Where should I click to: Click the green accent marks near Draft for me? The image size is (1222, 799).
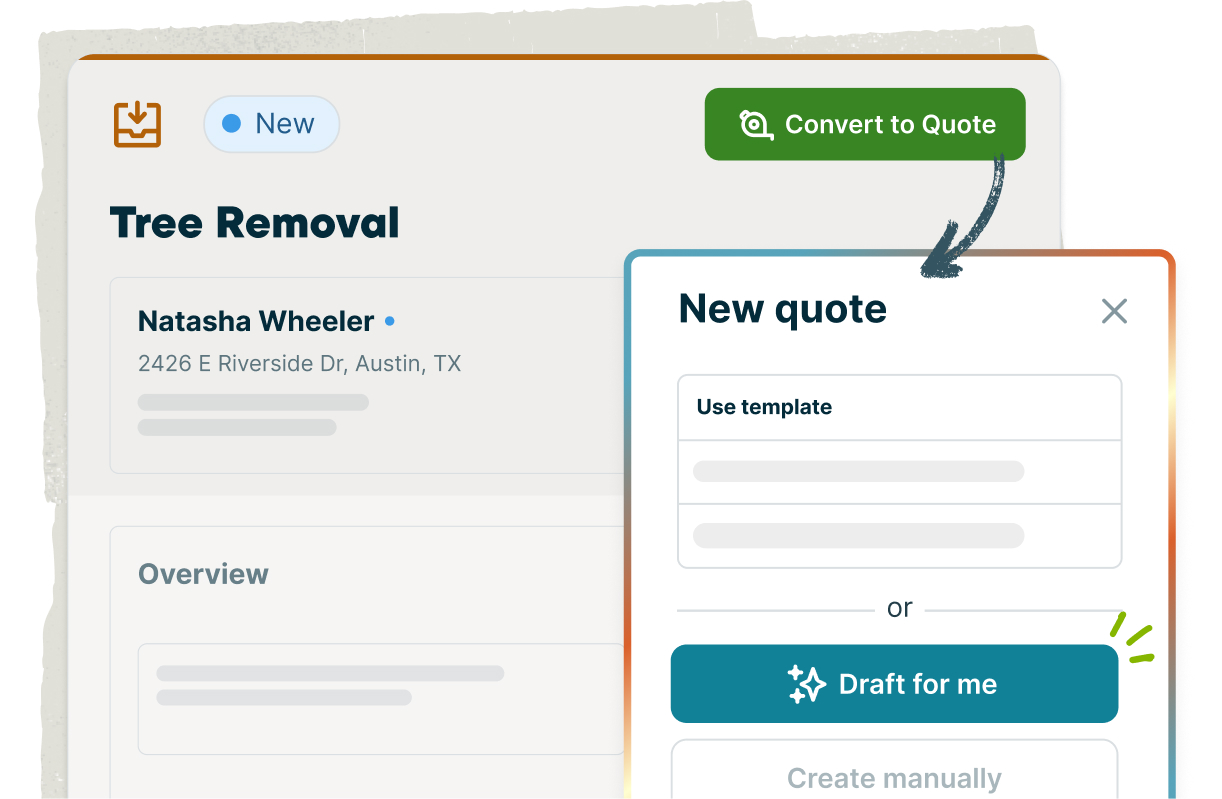1134,641
